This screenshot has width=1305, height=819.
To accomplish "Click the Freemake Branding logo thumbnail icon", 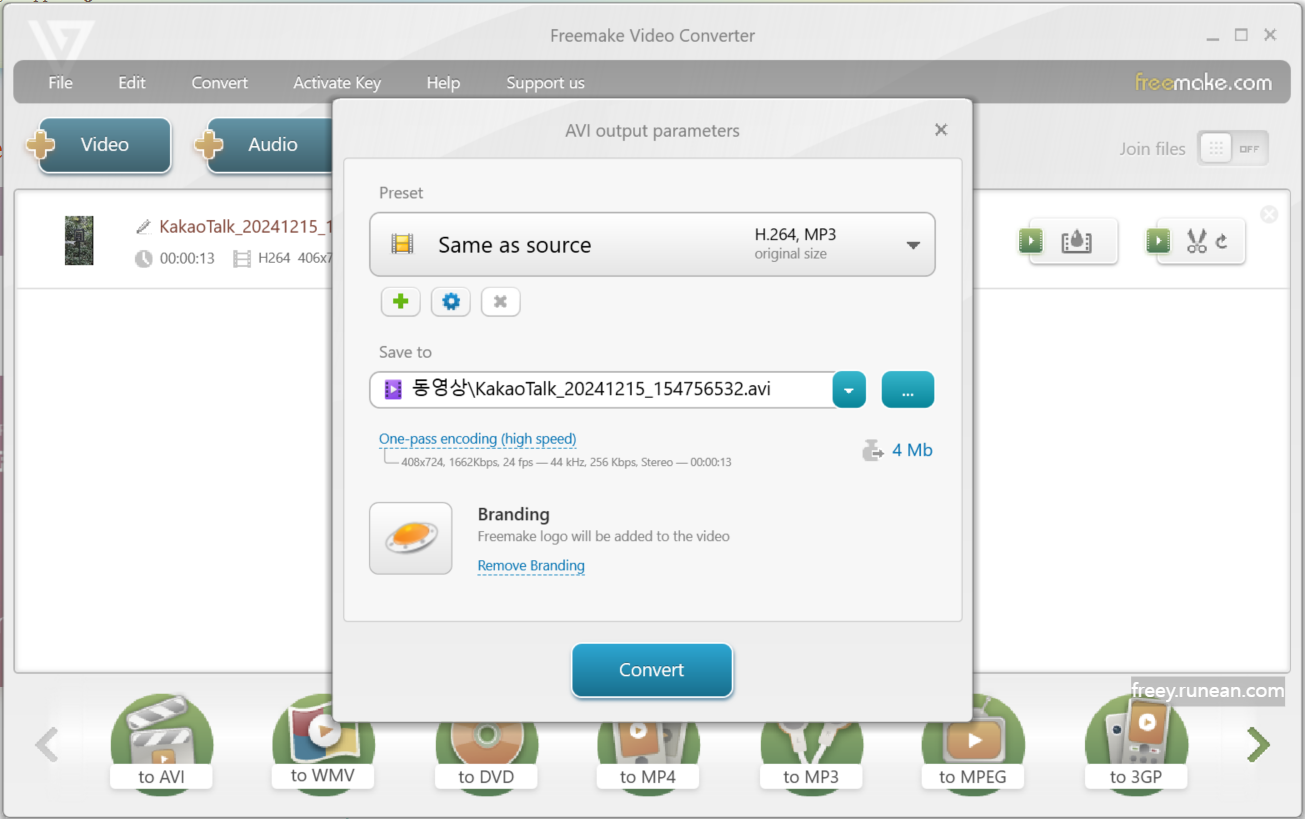I will pyautogui.click(x=411, y=538).
